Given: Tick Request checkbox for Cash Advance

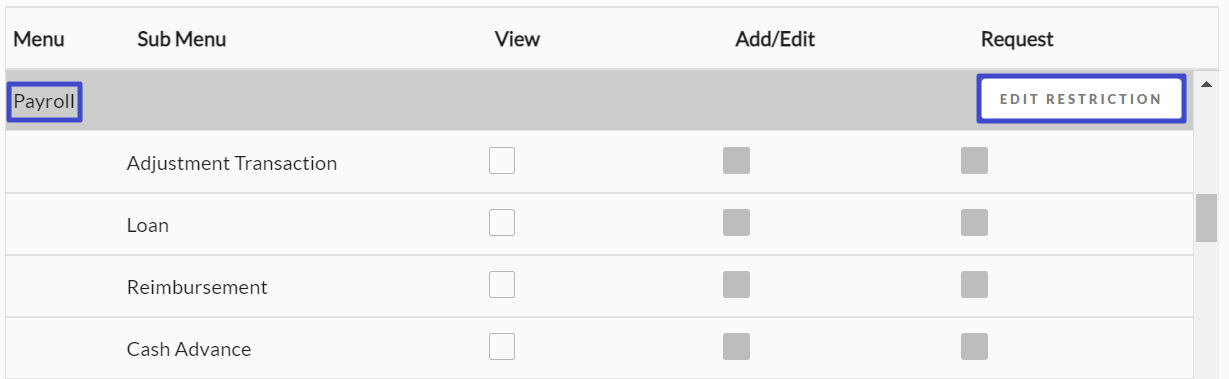Looking at the screenshot, I should coord(974,347).
